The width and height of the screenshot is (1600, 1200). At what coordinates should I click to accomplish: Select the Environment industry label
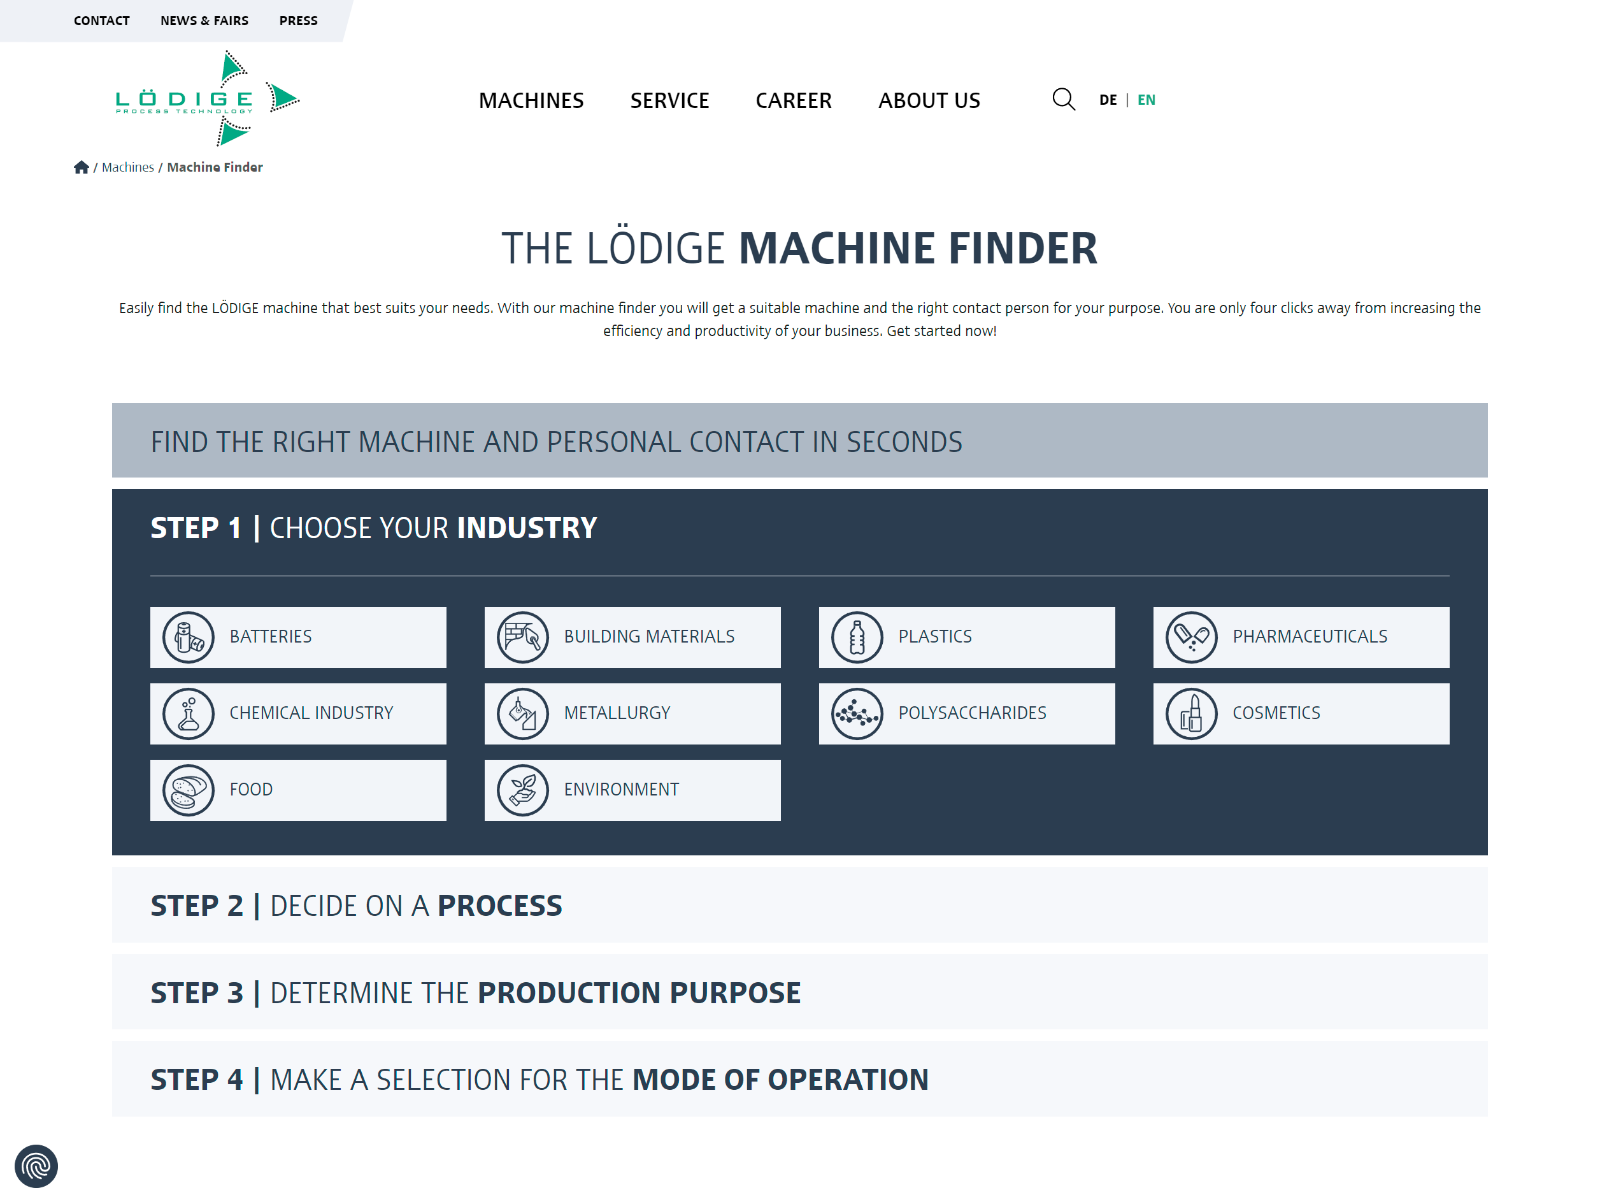click(621, 790)
